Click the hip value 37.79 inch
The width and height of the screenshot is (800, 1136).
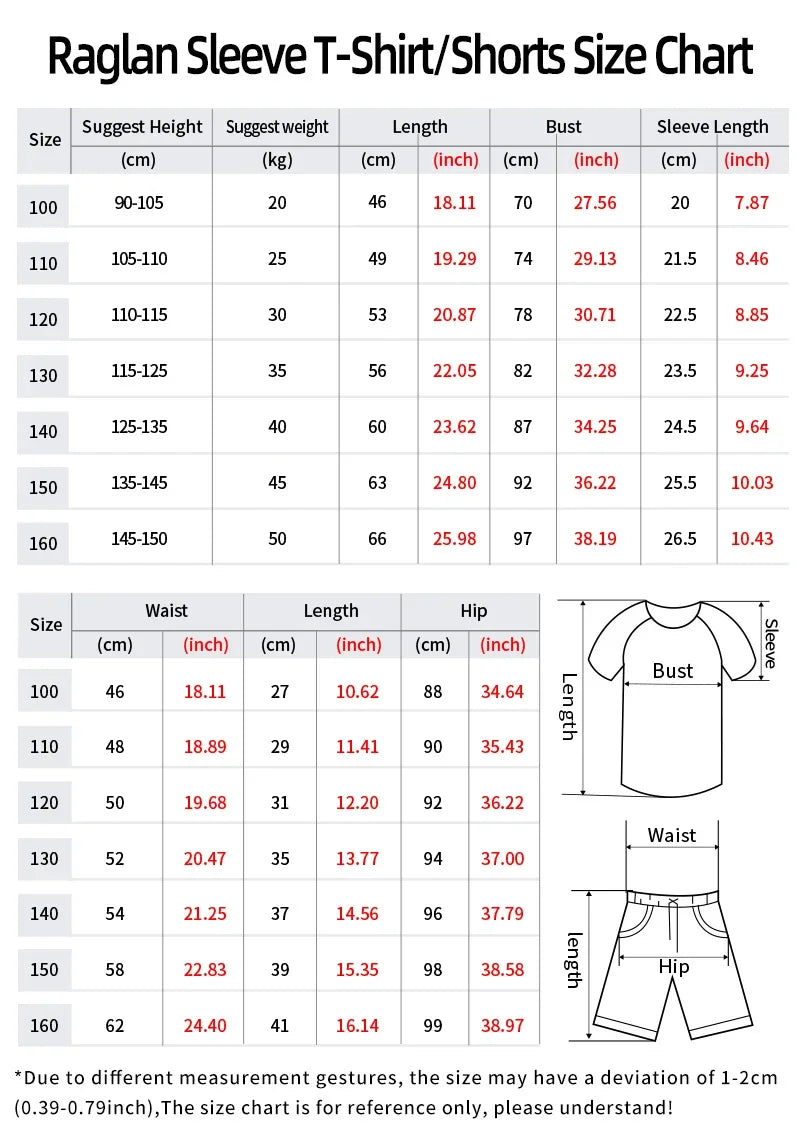[x=502, y=913]
